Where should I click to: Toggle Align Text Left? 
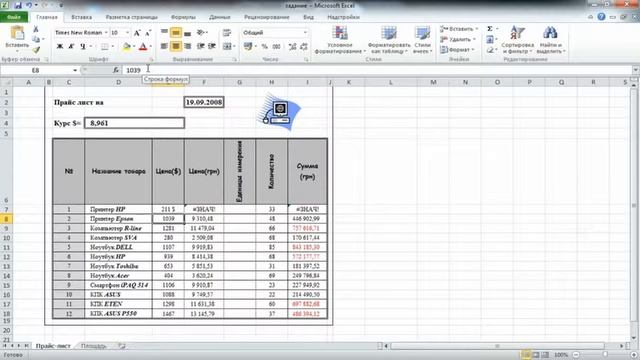click(164, 47)
